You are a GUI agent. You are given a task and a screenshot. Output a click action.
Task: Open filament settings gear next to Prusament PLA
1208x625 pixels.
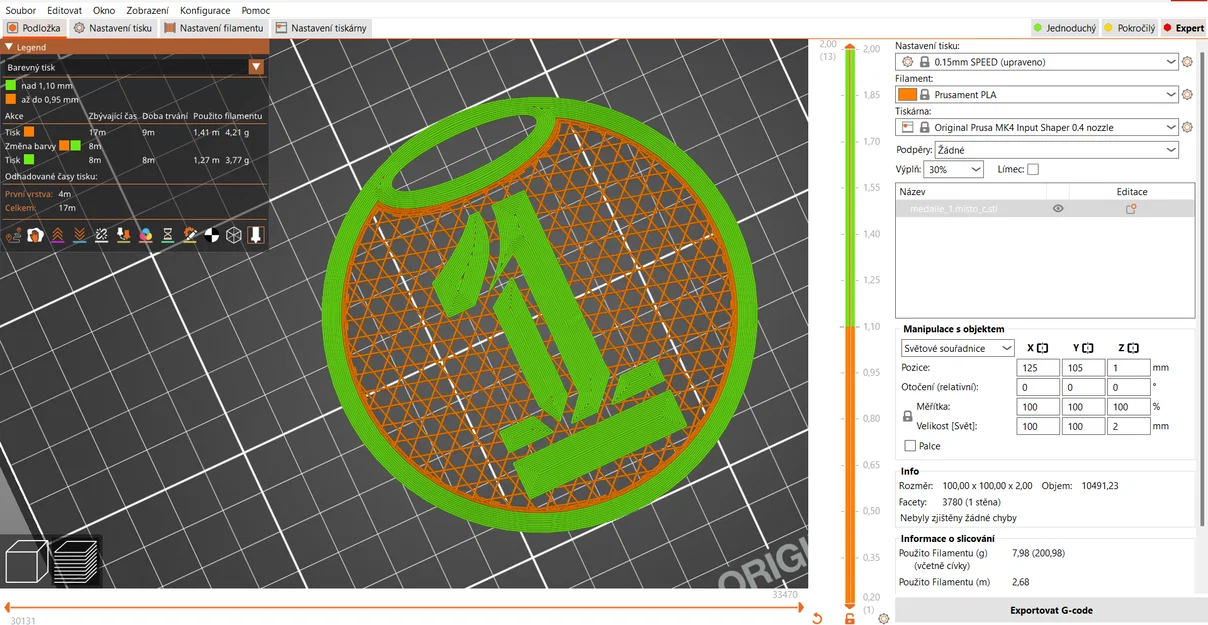click(x=1188, y=95)
